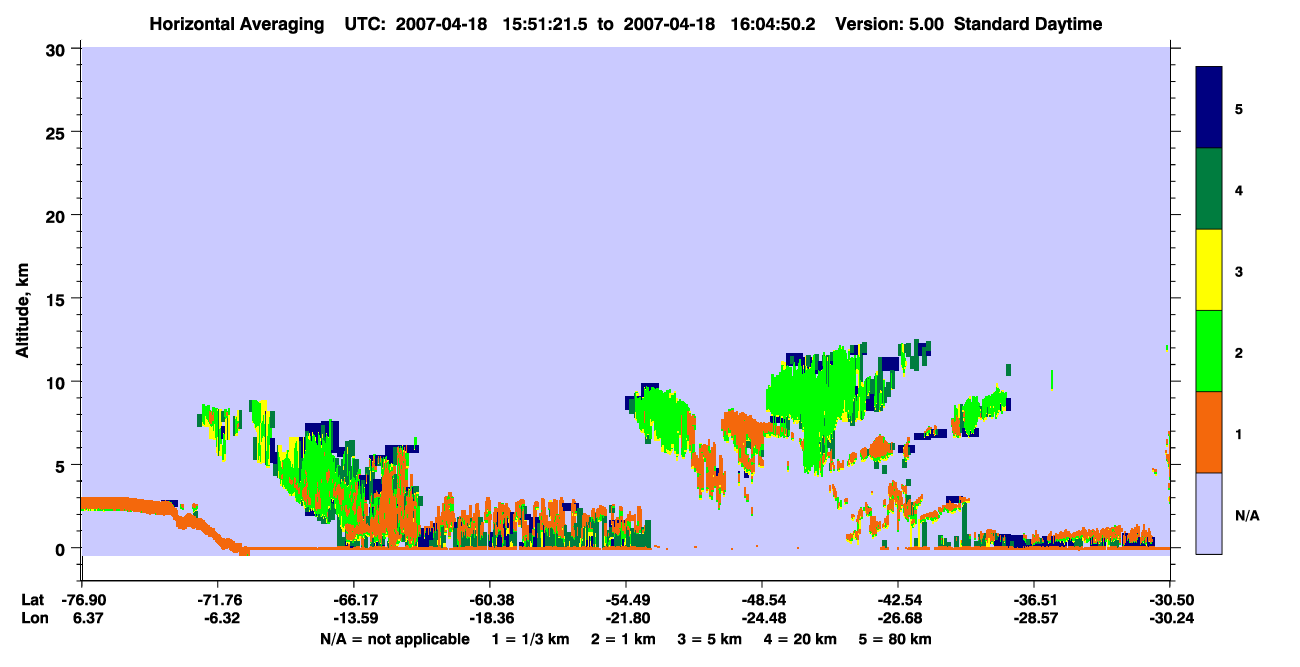Click the longitude value -21.80
This screenshot has width=1300, height=667.
coord(625,617)
